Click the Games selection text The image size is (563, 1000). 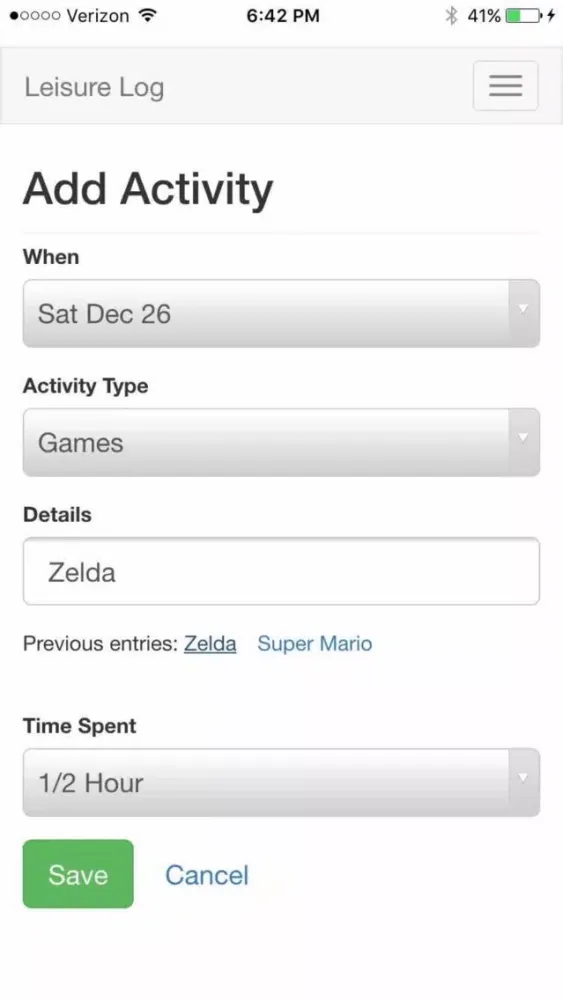[x=80, y=443]
